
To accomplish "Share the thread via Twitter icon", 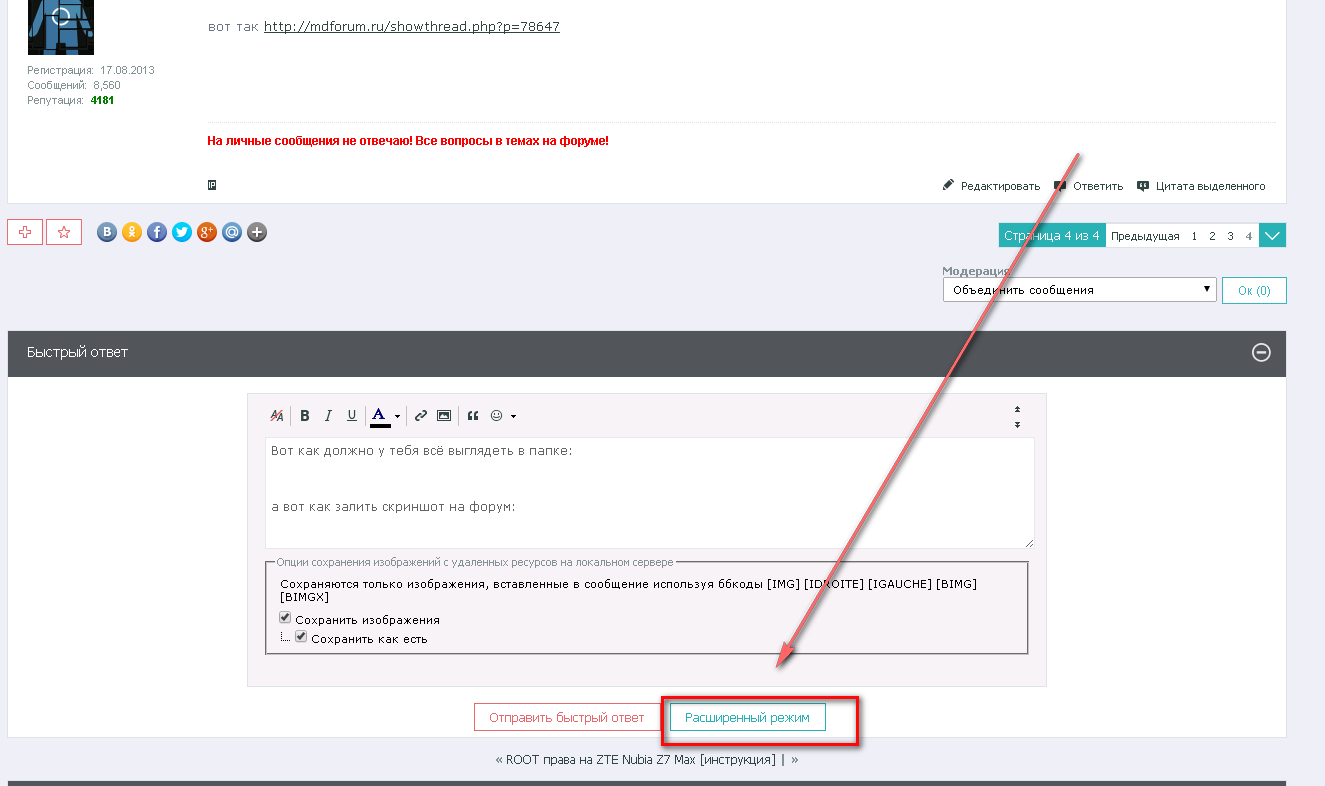I will coord(181,233).
